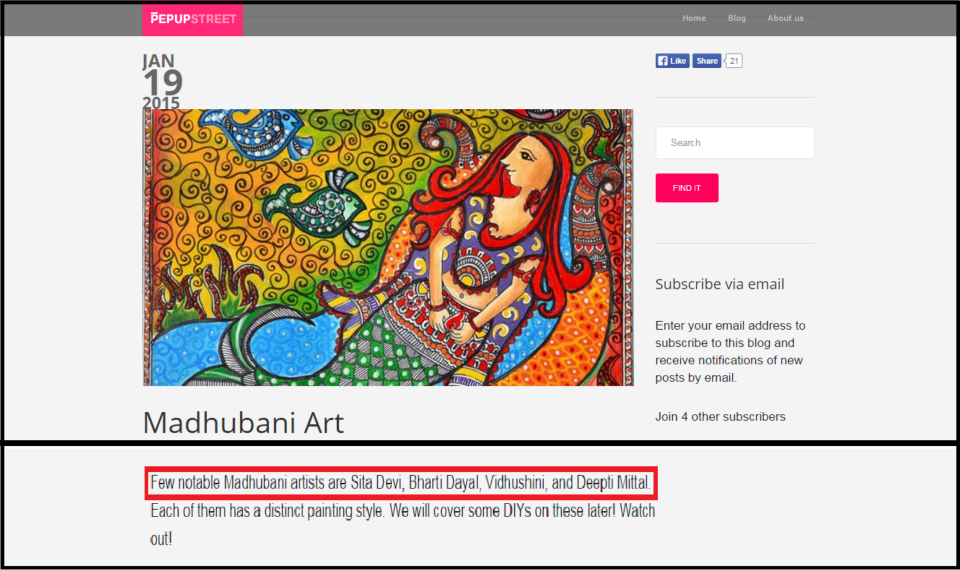Click the Enter your email address paragraph

(x=730, y=351)
